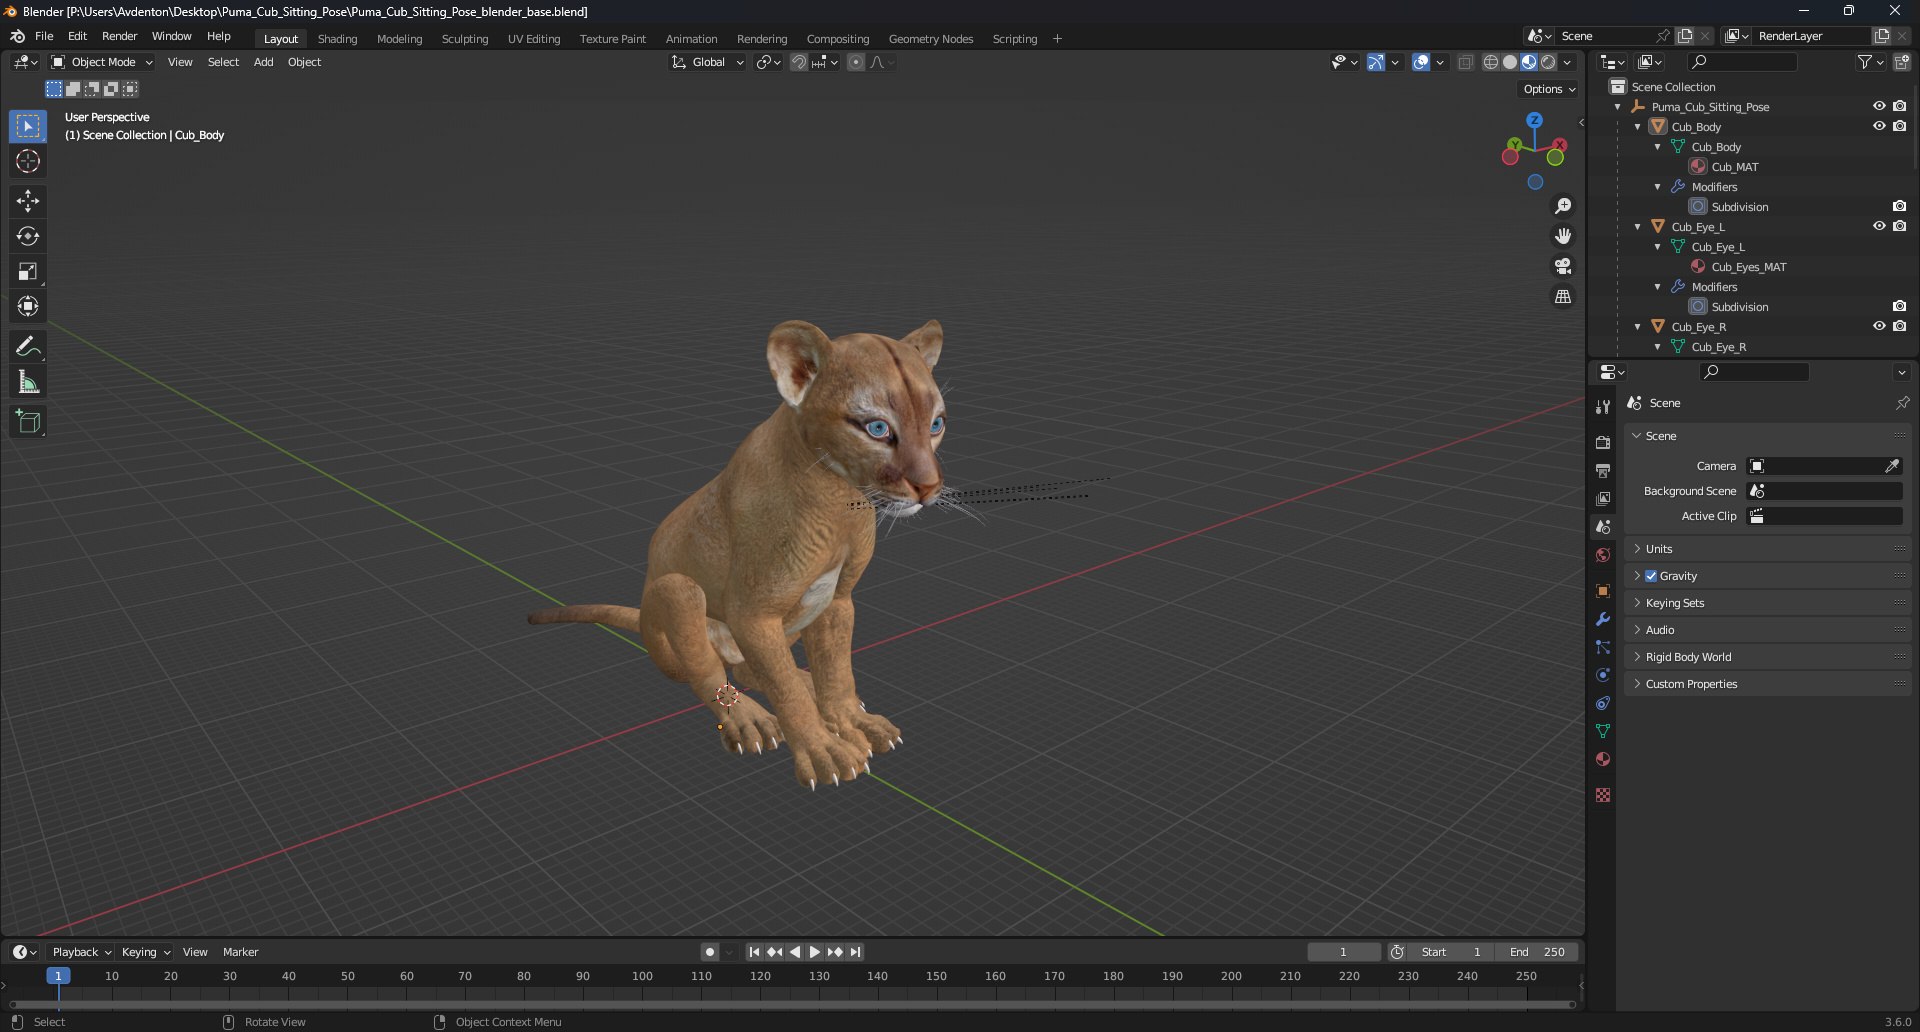Open Object Mode dropdown
Viewport: 1920px width, 1032px height.
[x=102, y=62]
